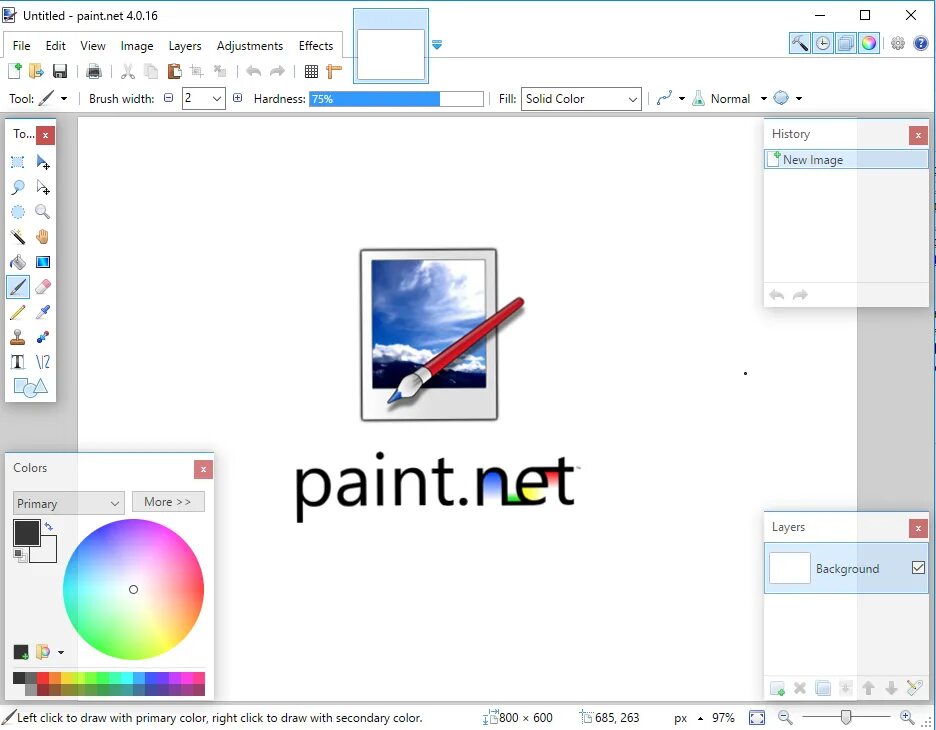936x730 pixels.
Task: Increase brush width with plus button
Action: coord(238,98)
